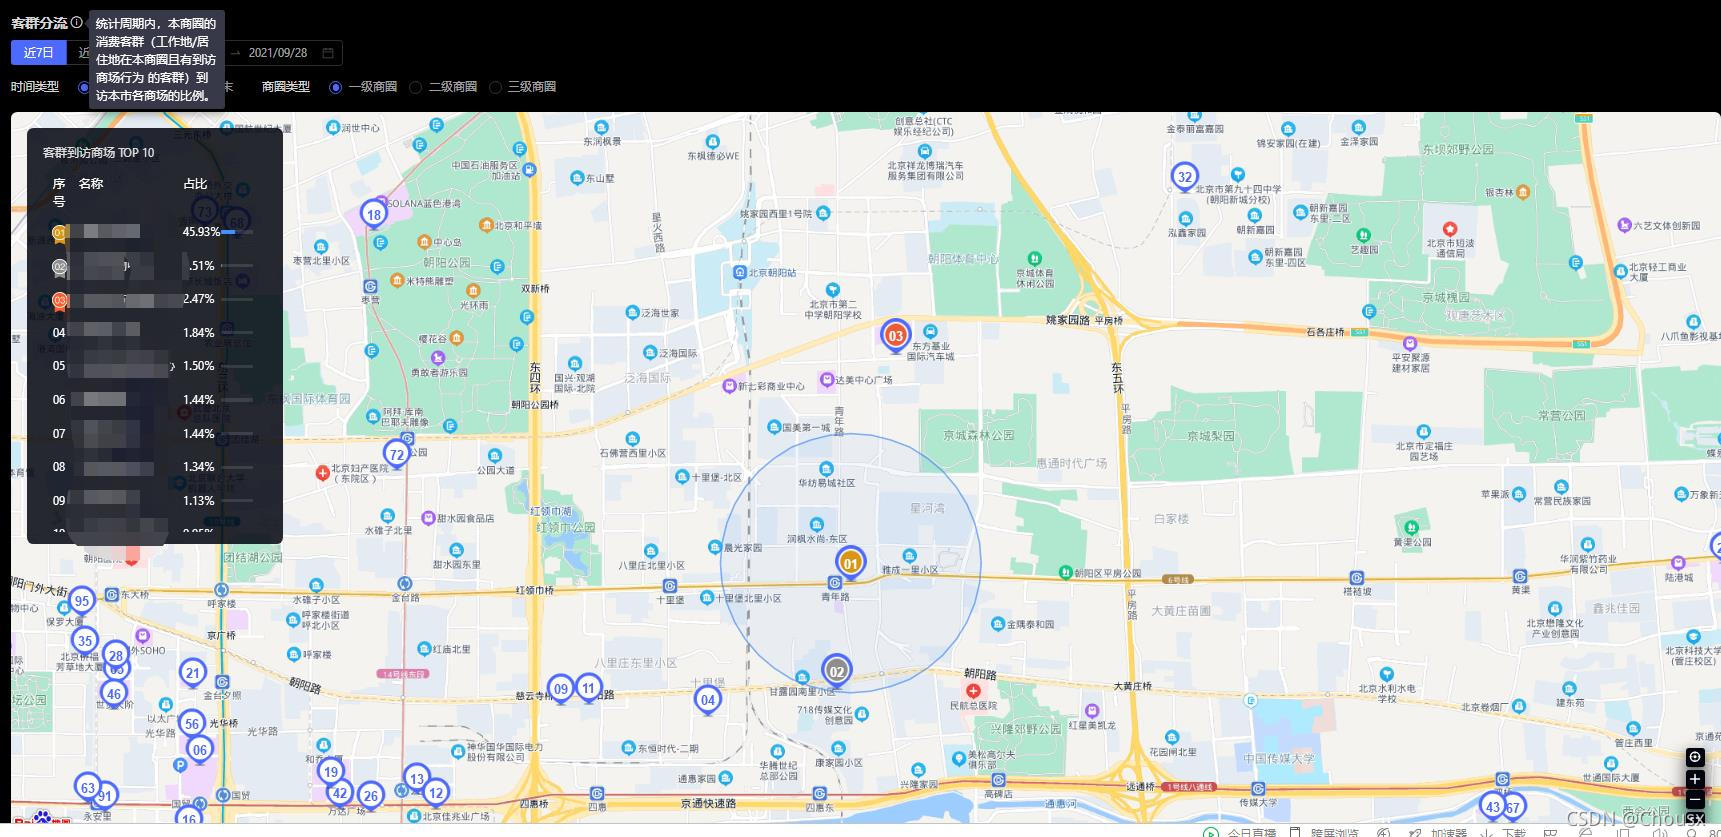Click the 北京朝阳站 railway station icon
This screenshot has width=1721, height=837.
pos(740,272)
